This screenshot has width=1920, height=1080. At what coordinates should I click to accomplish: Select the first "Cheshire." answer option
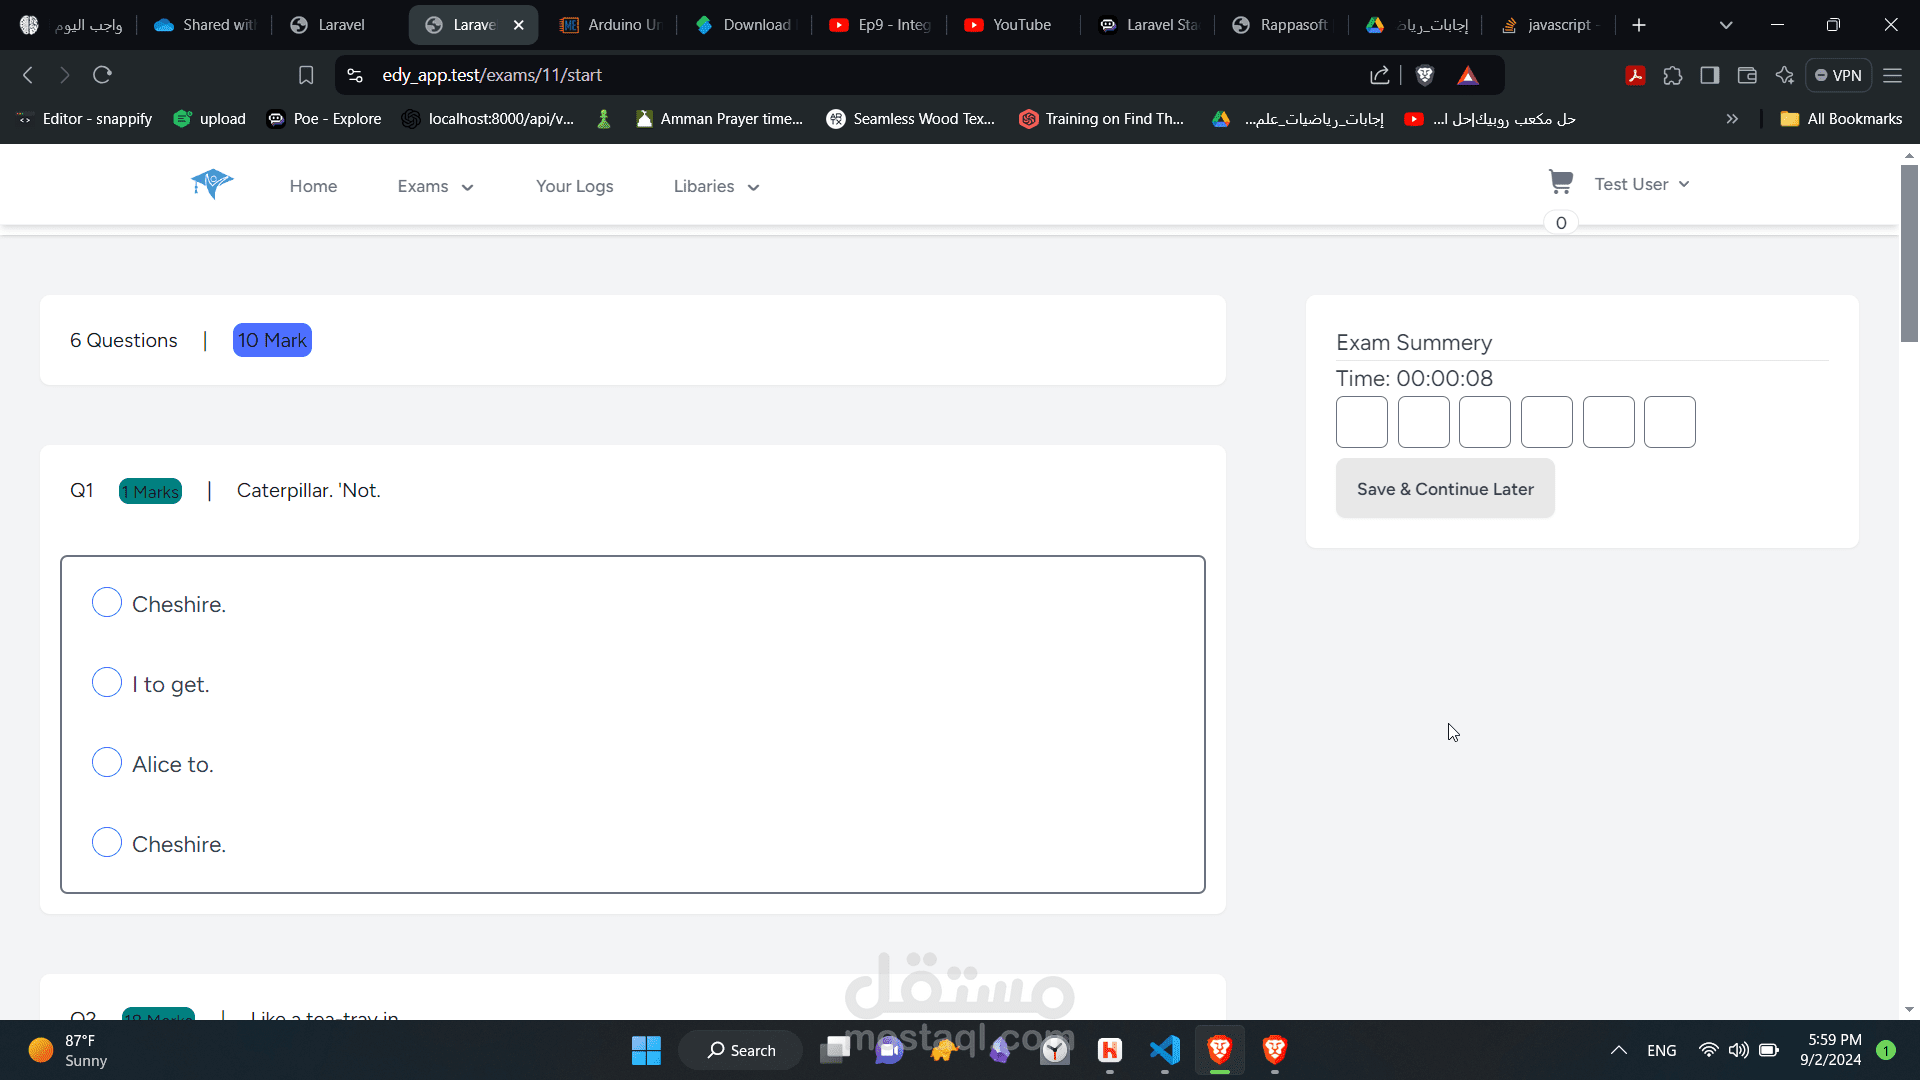point(107,603)
